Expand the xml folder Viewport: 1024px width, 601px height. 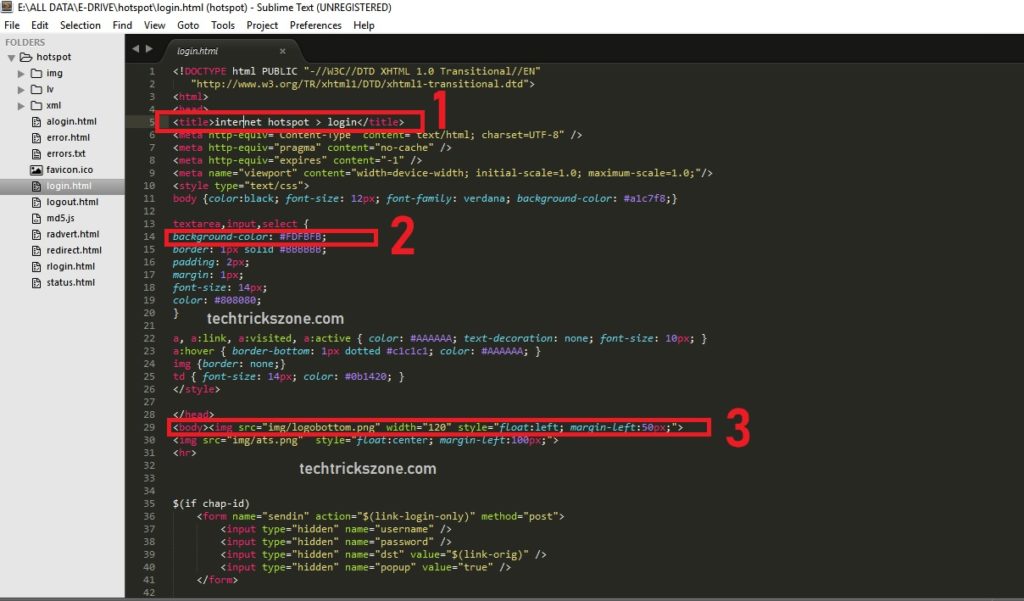click(x=21, y=106)
